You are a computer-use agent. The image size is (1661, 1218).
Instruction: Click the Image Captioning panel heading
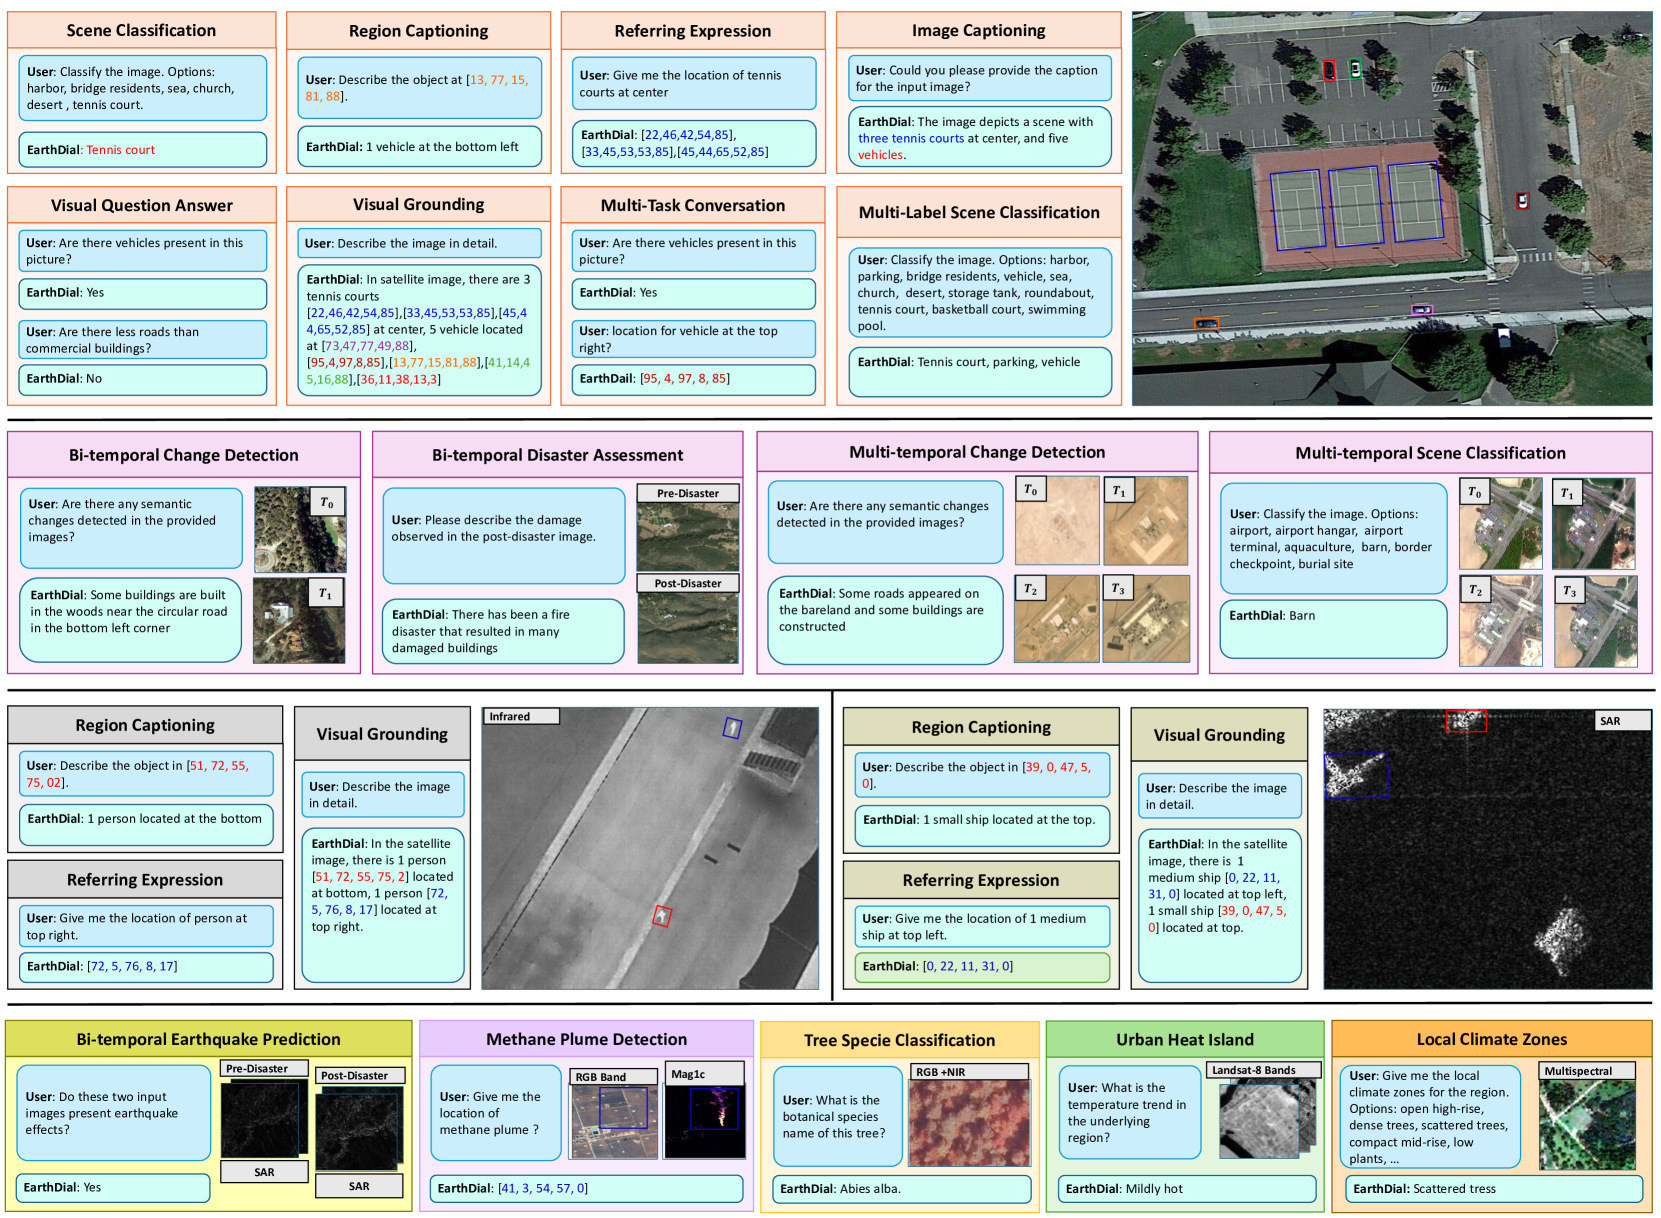(x=978, y=30)
